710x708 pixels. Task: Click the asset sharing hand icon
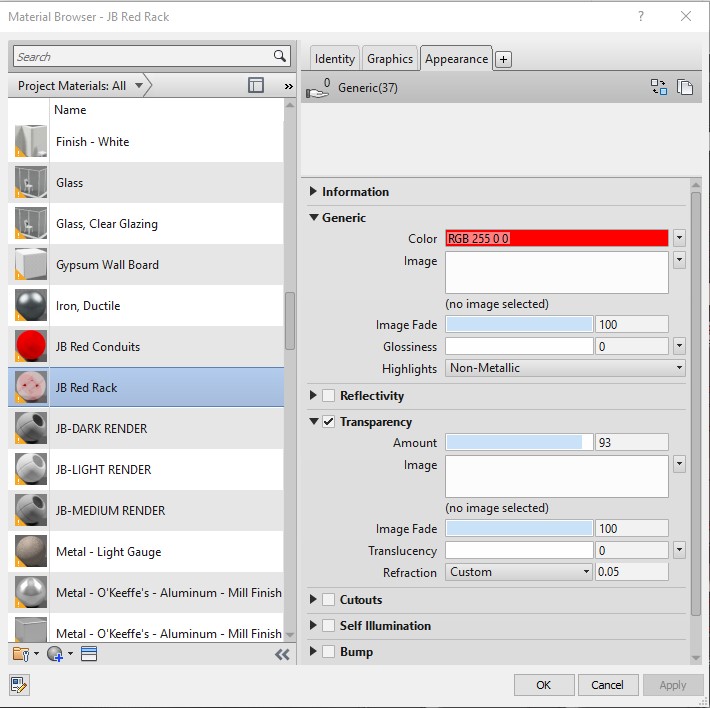318,88
